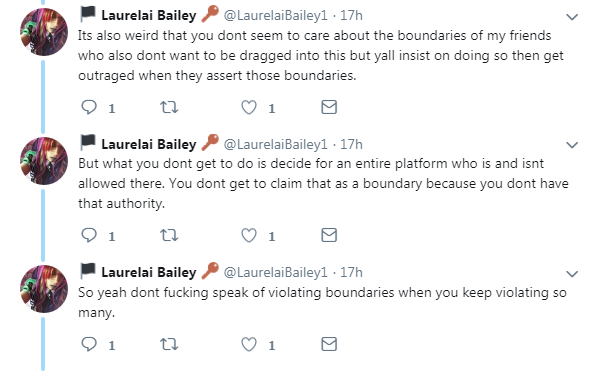This screenshot has height=374, width=603.
Task: Share 'that authority' tweet via message icon
Action: click(329, 235)
